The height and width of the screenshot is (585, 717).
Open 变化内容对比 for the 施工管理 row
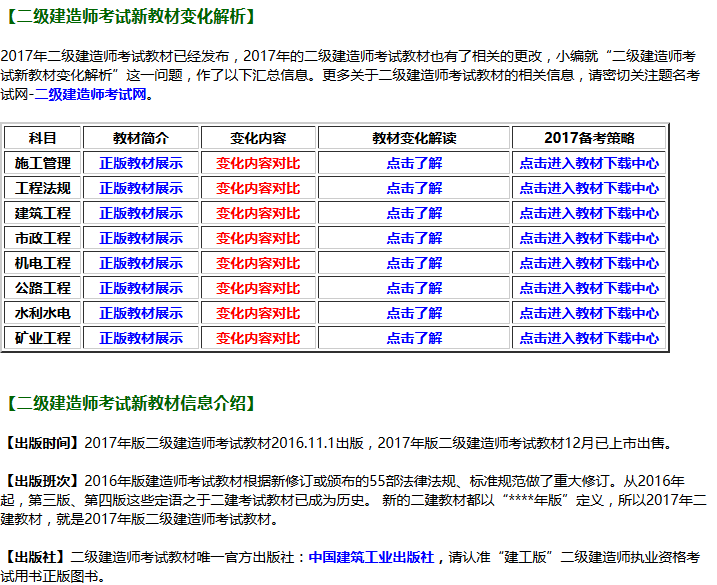pyautogui.click(x=258, y=163)
